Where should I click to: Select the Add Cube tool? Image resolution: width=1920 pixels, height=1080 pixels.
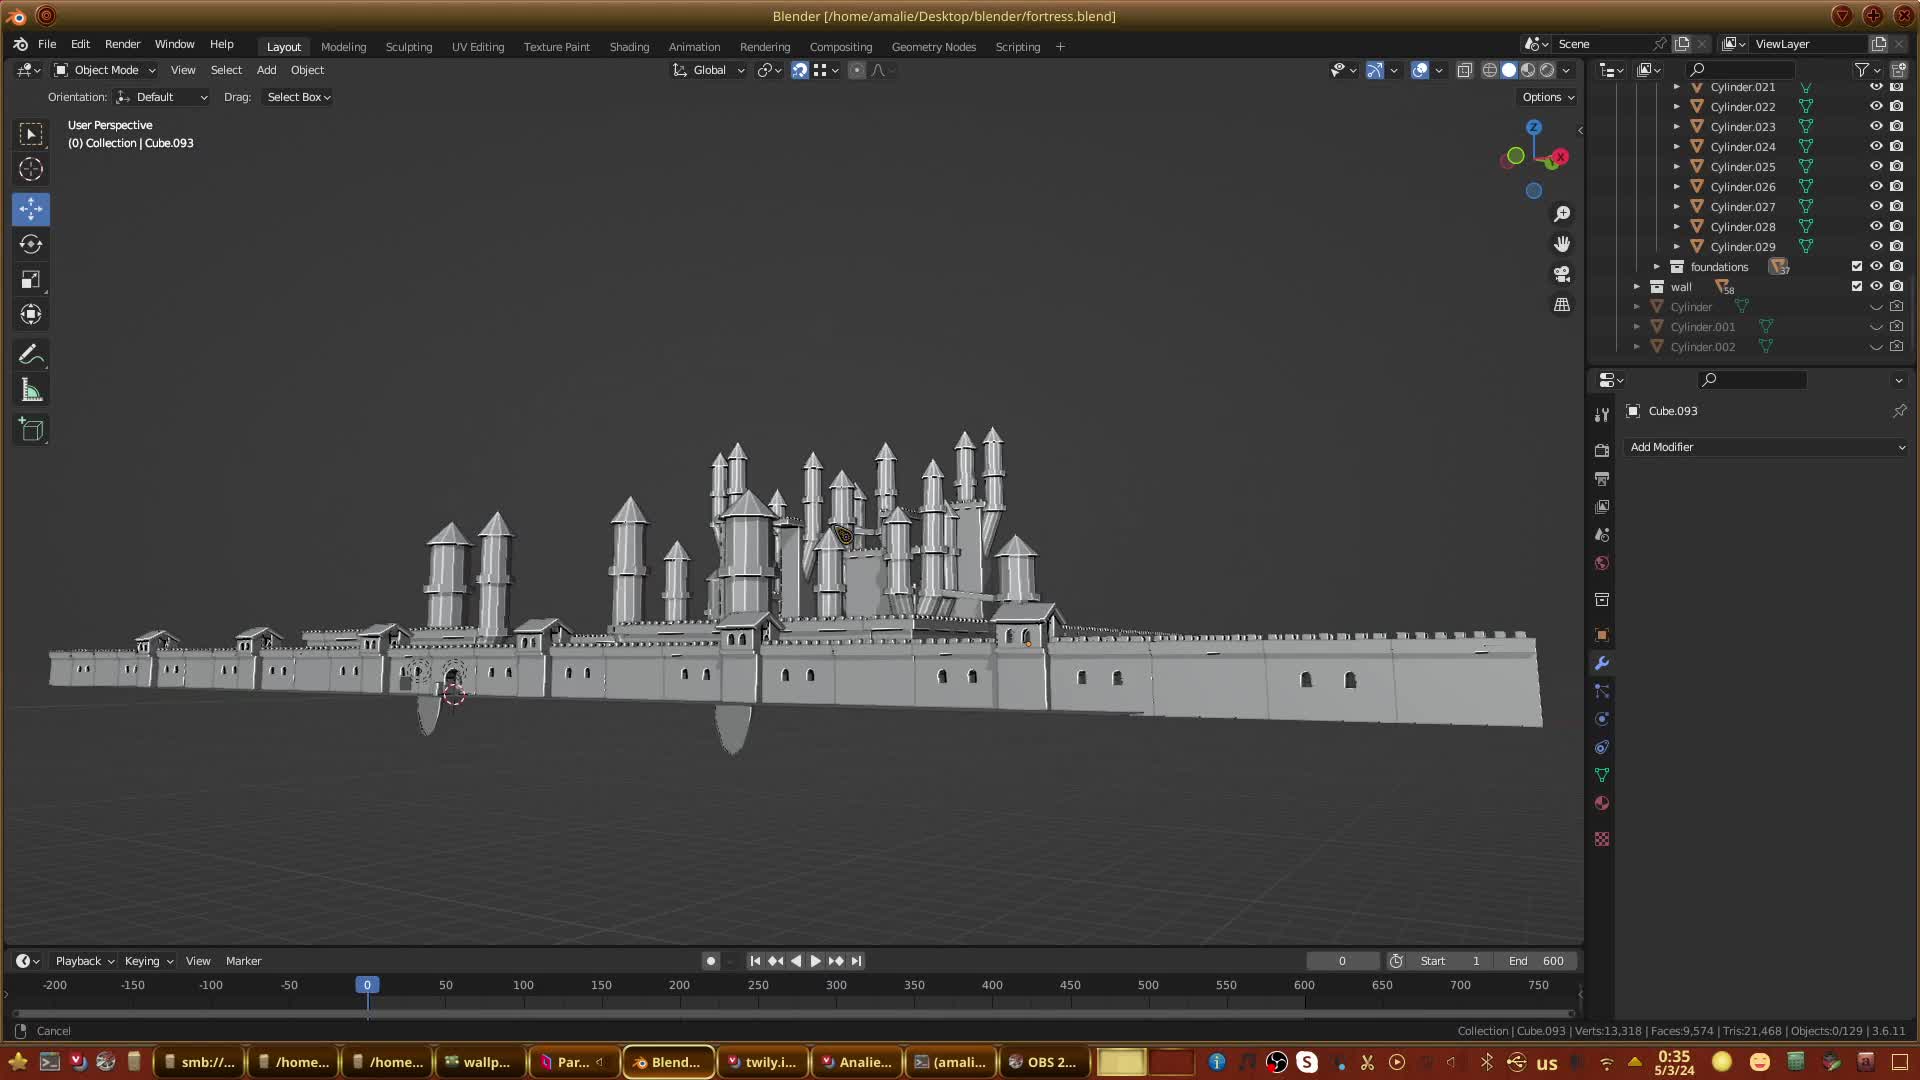(31, 430)
